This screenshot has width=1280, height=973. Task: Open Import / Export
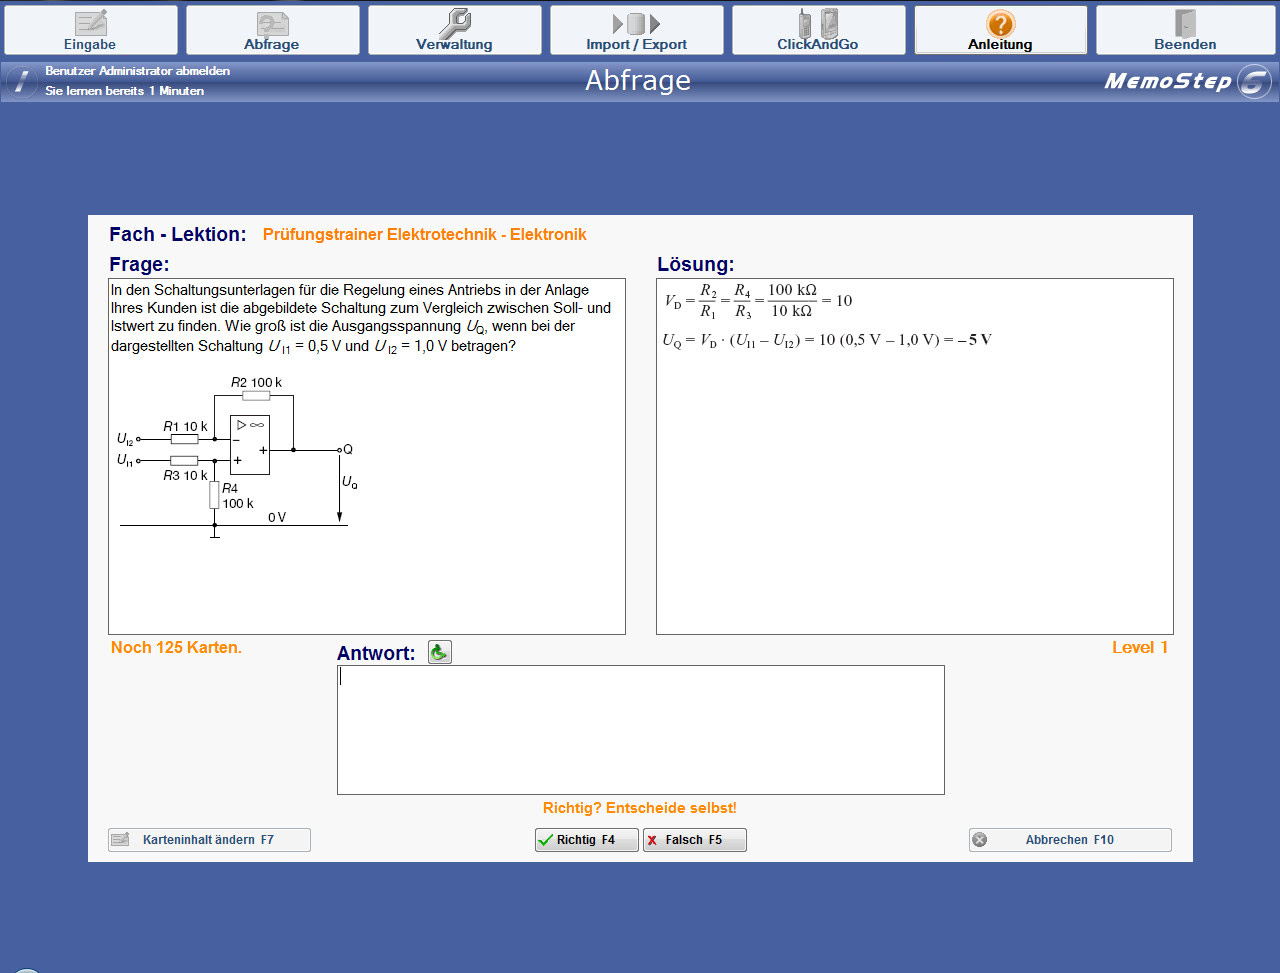coord(636,30)
